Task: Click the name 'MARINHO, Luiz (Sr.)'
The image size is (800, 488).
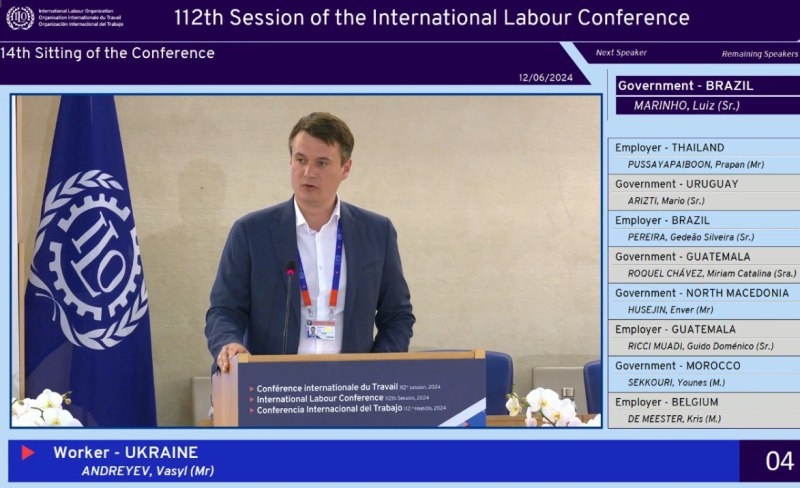Action: pos(687,106)
